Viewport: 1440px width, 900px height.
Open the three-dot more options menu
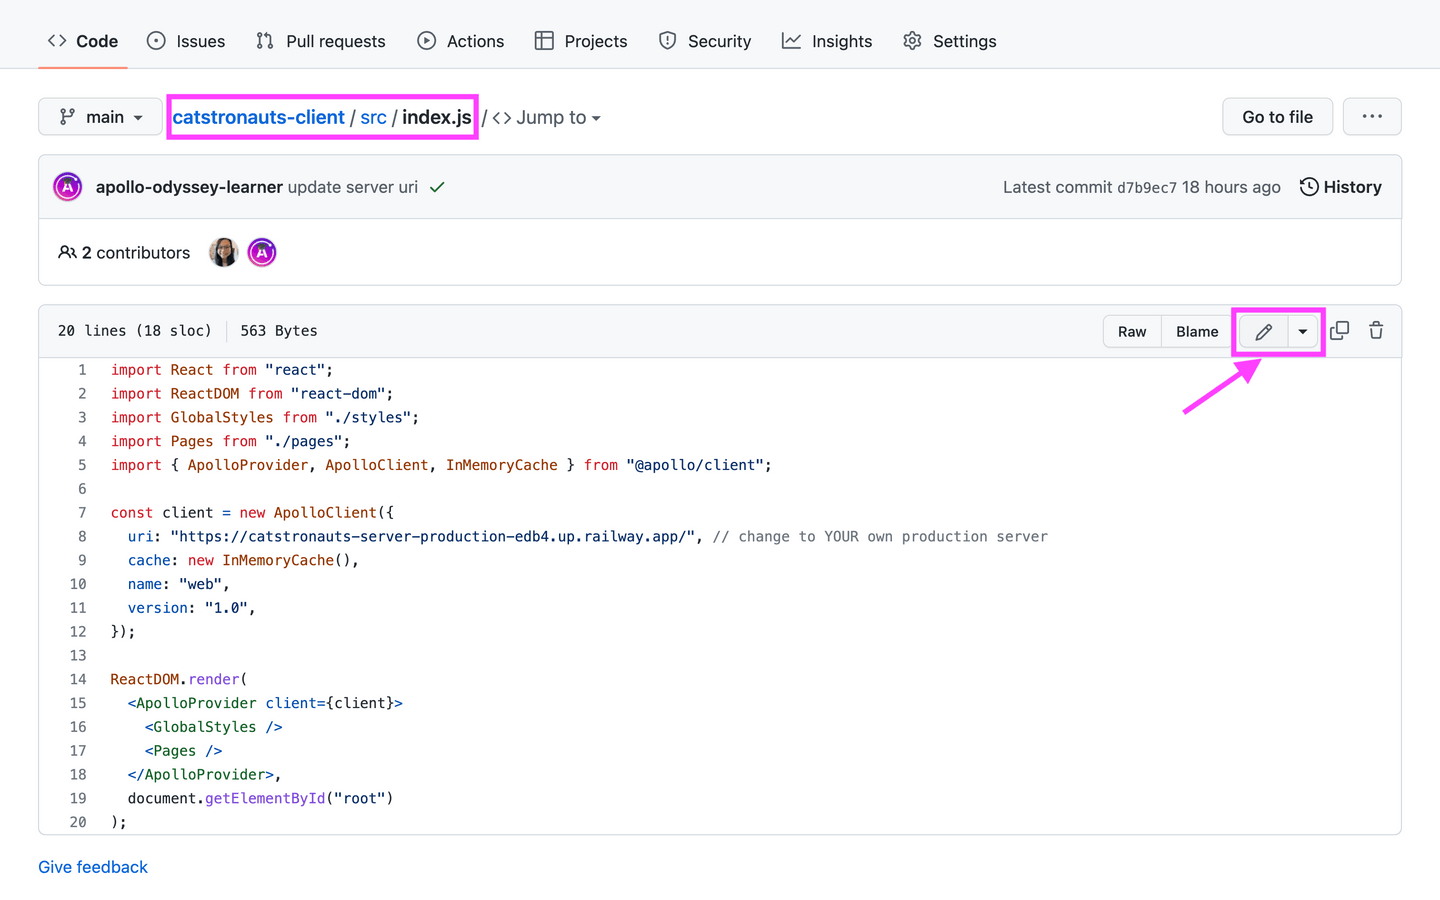(x=1371, y=117)
